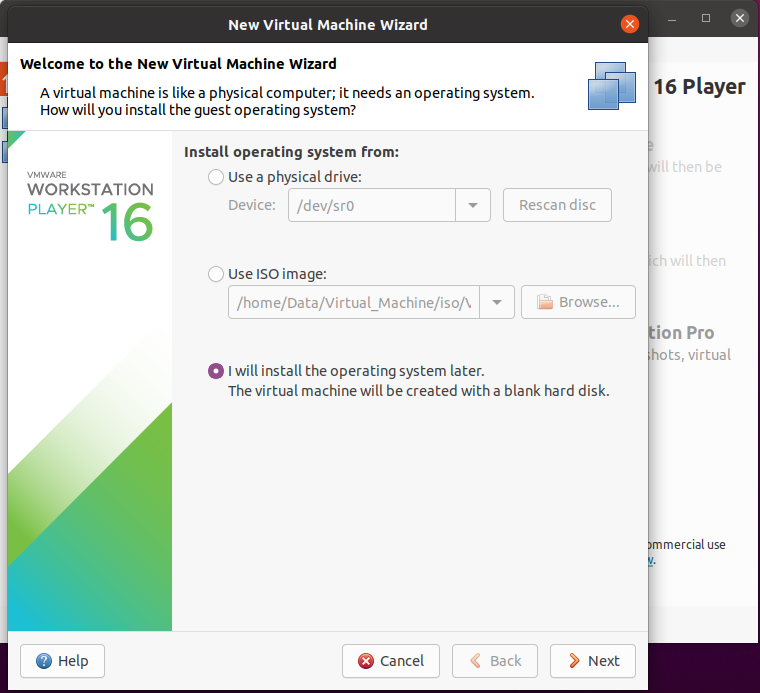Click the orange arrow on Next button
This screenshot has width=760, height=693.
[574, 661]
